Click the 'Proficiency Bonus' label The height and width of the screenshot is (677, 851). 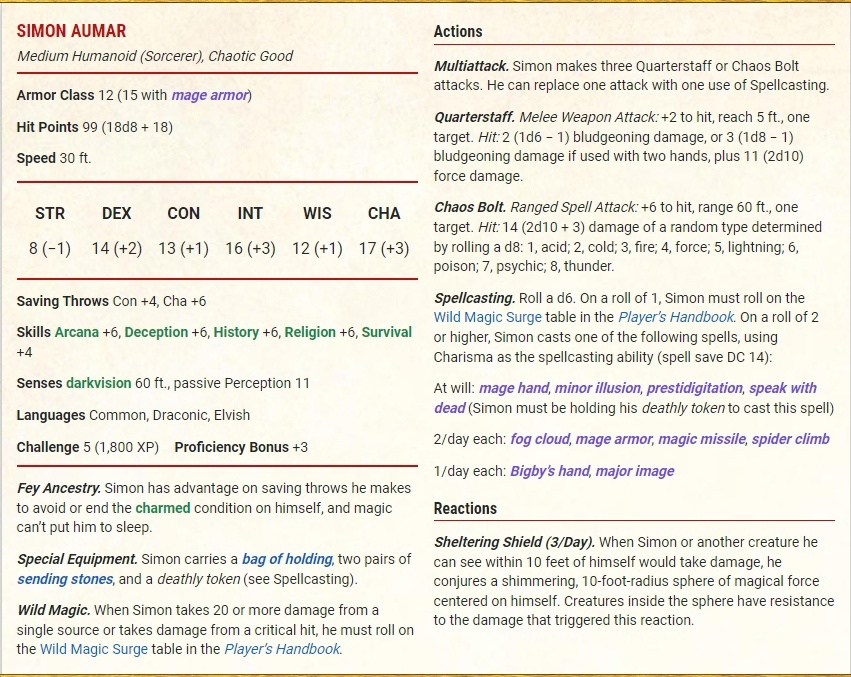tap(232, 447)
